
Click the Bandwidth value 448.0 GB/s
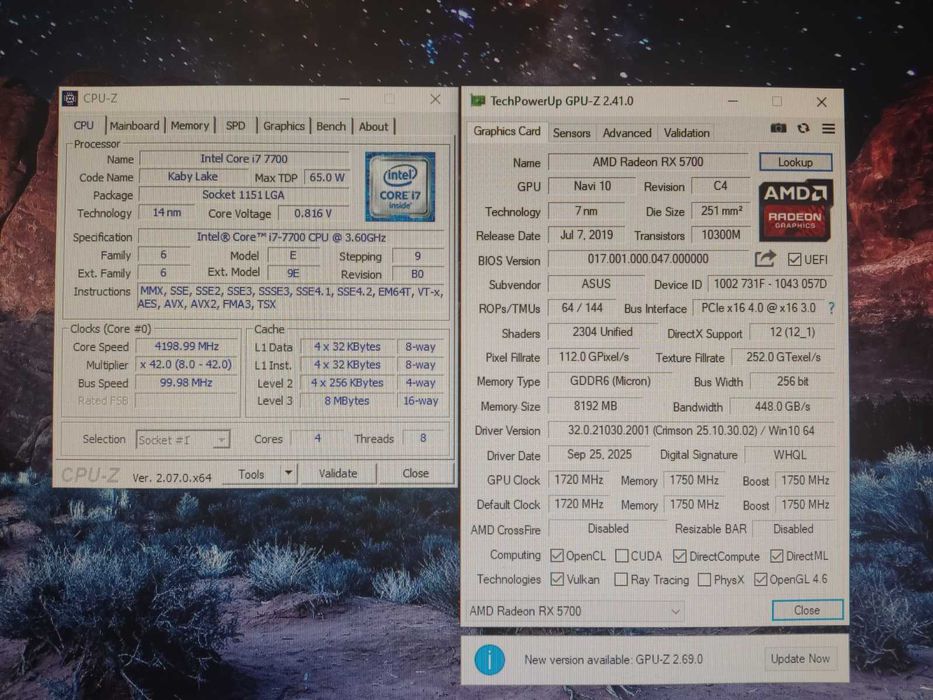tap(782, 407)
